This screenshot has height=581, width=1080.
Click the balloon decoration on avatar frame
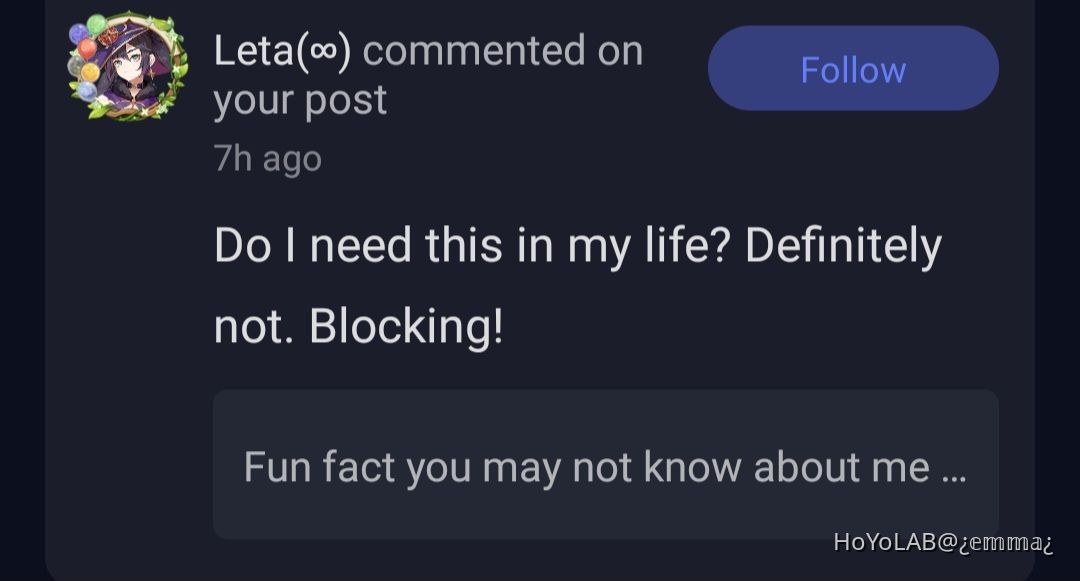pos(87,50)
